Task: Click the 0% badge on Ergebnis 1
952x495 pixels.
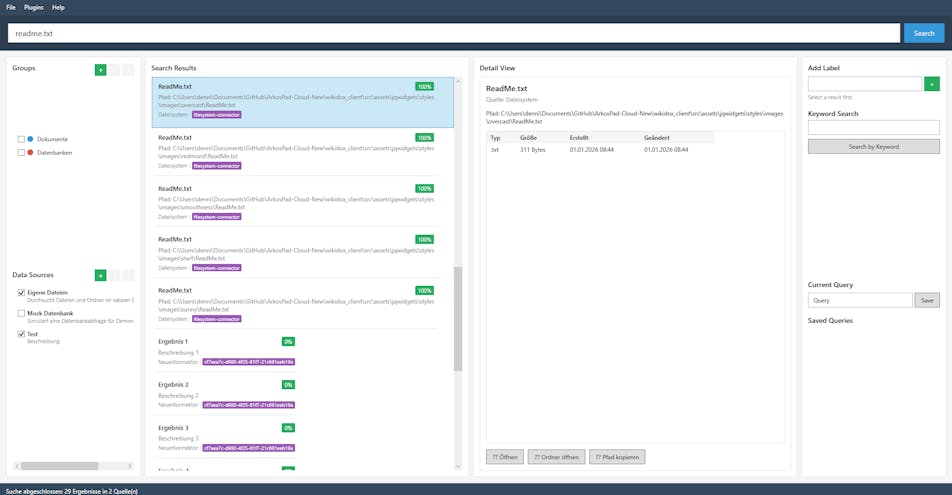Action: pos(288,342)
